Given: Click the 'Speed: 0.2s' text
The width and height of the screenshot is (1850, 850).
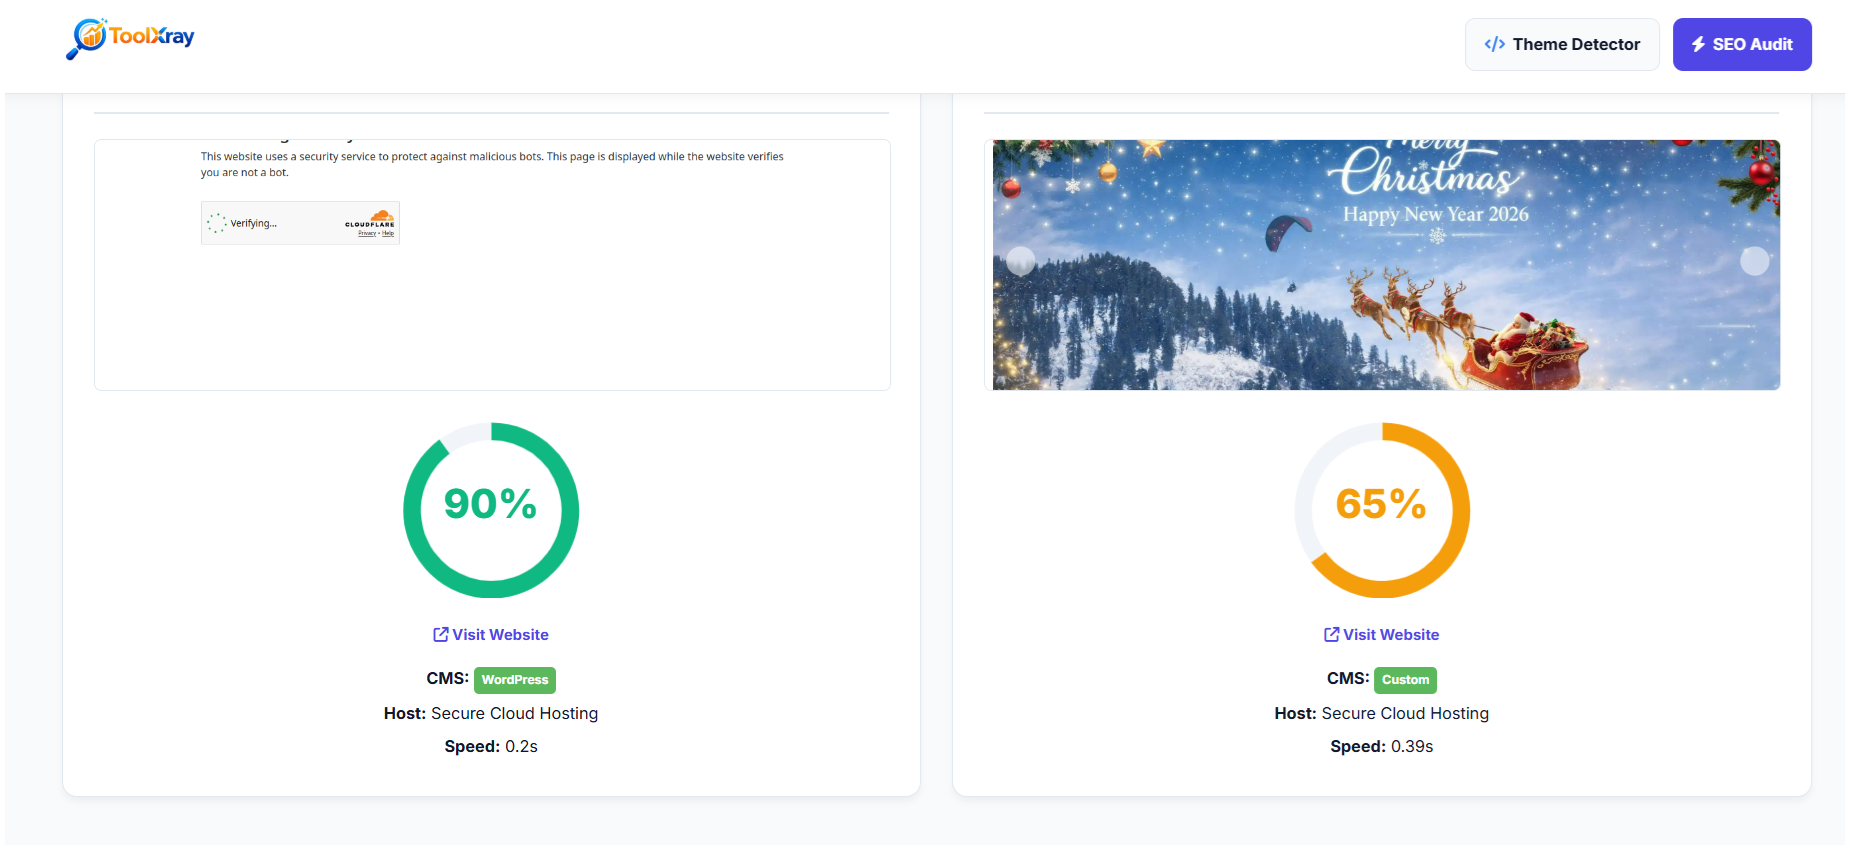Looking at the screenshot, I should 491,747.
